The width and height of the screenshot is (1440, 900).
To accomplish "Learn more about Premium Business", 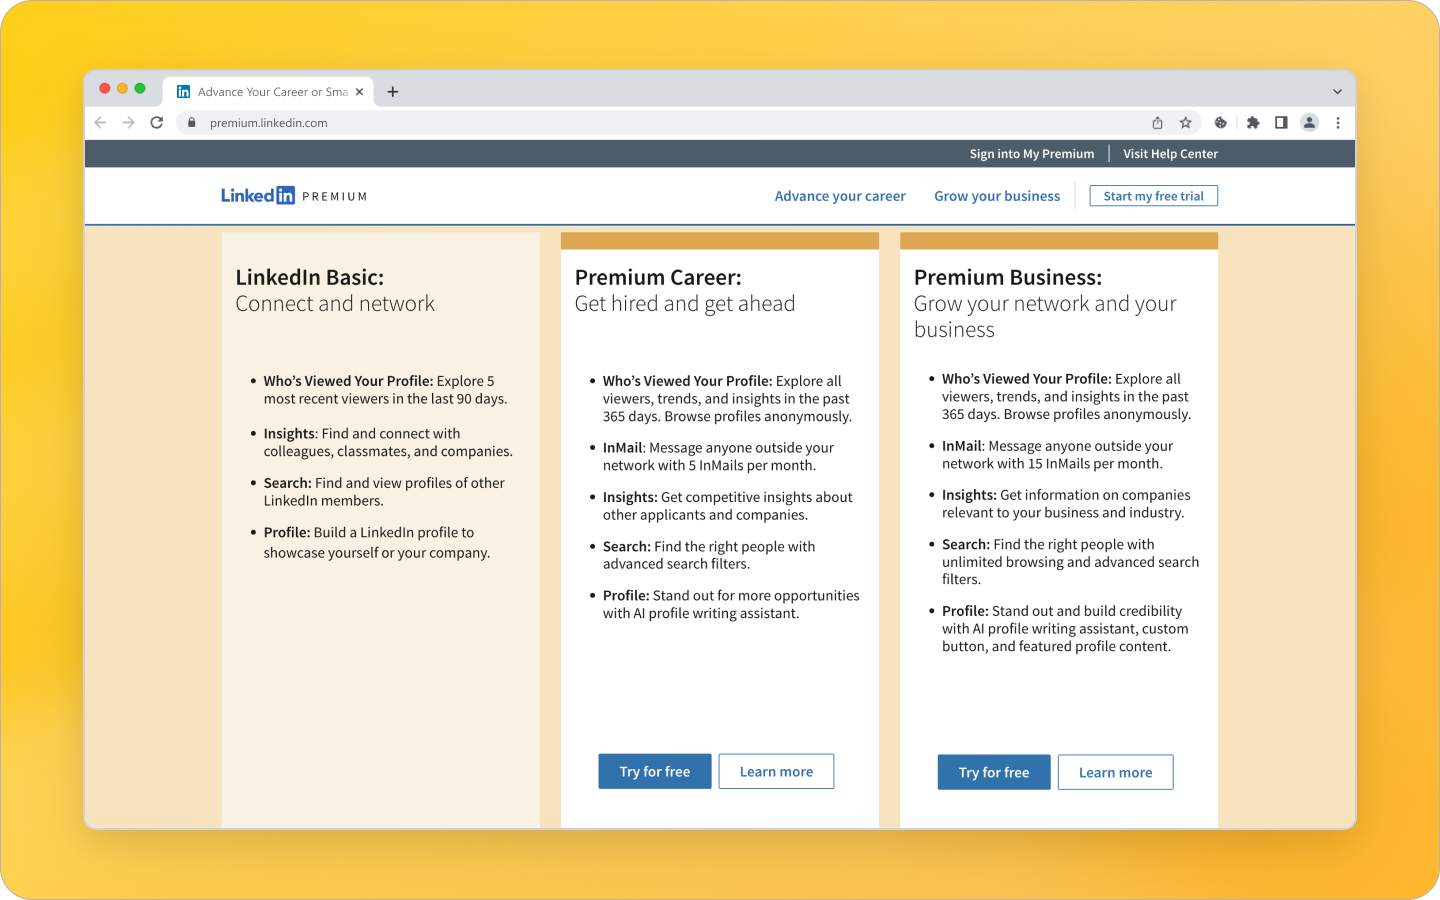I will [x=1115, y=772].
